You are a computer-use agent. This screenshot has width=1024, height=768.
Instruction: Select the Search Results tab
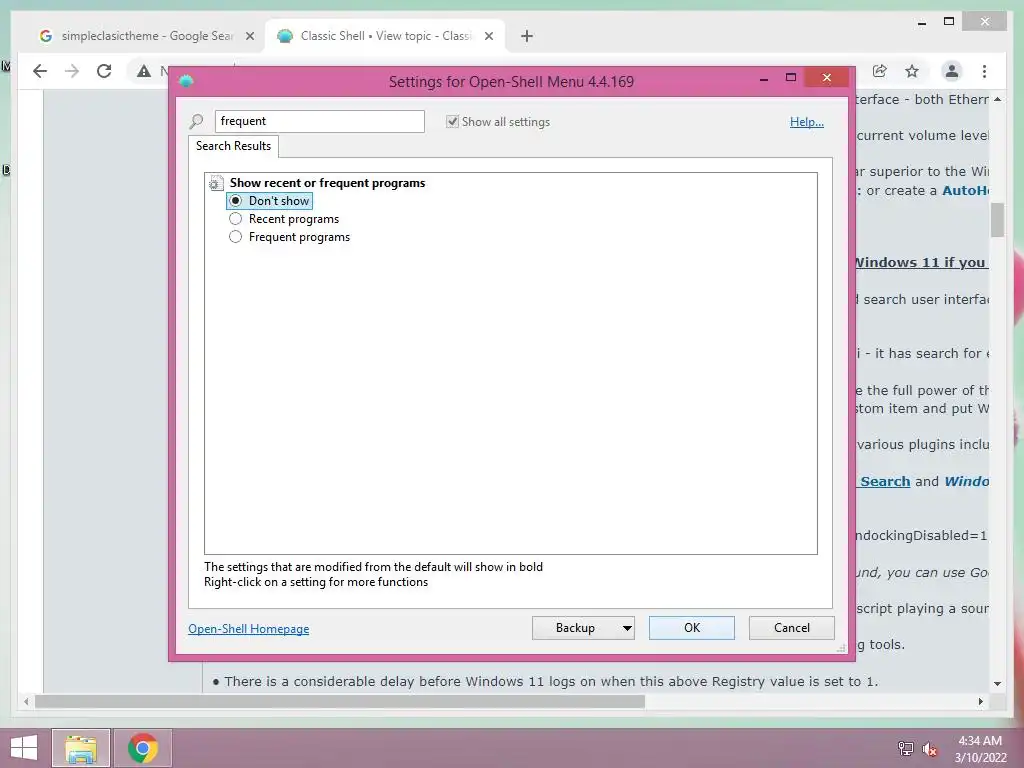(233, 146)
